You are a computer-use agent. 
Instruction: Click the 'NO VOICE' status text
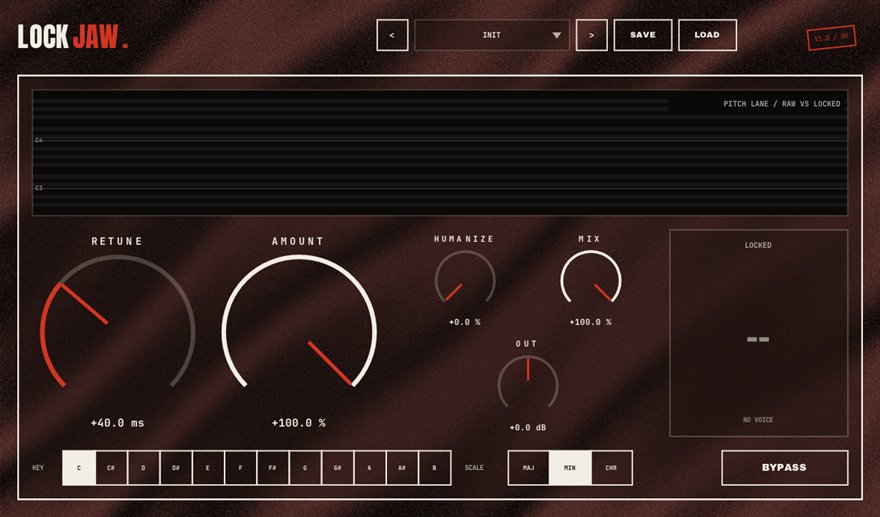tap(758, 420)
